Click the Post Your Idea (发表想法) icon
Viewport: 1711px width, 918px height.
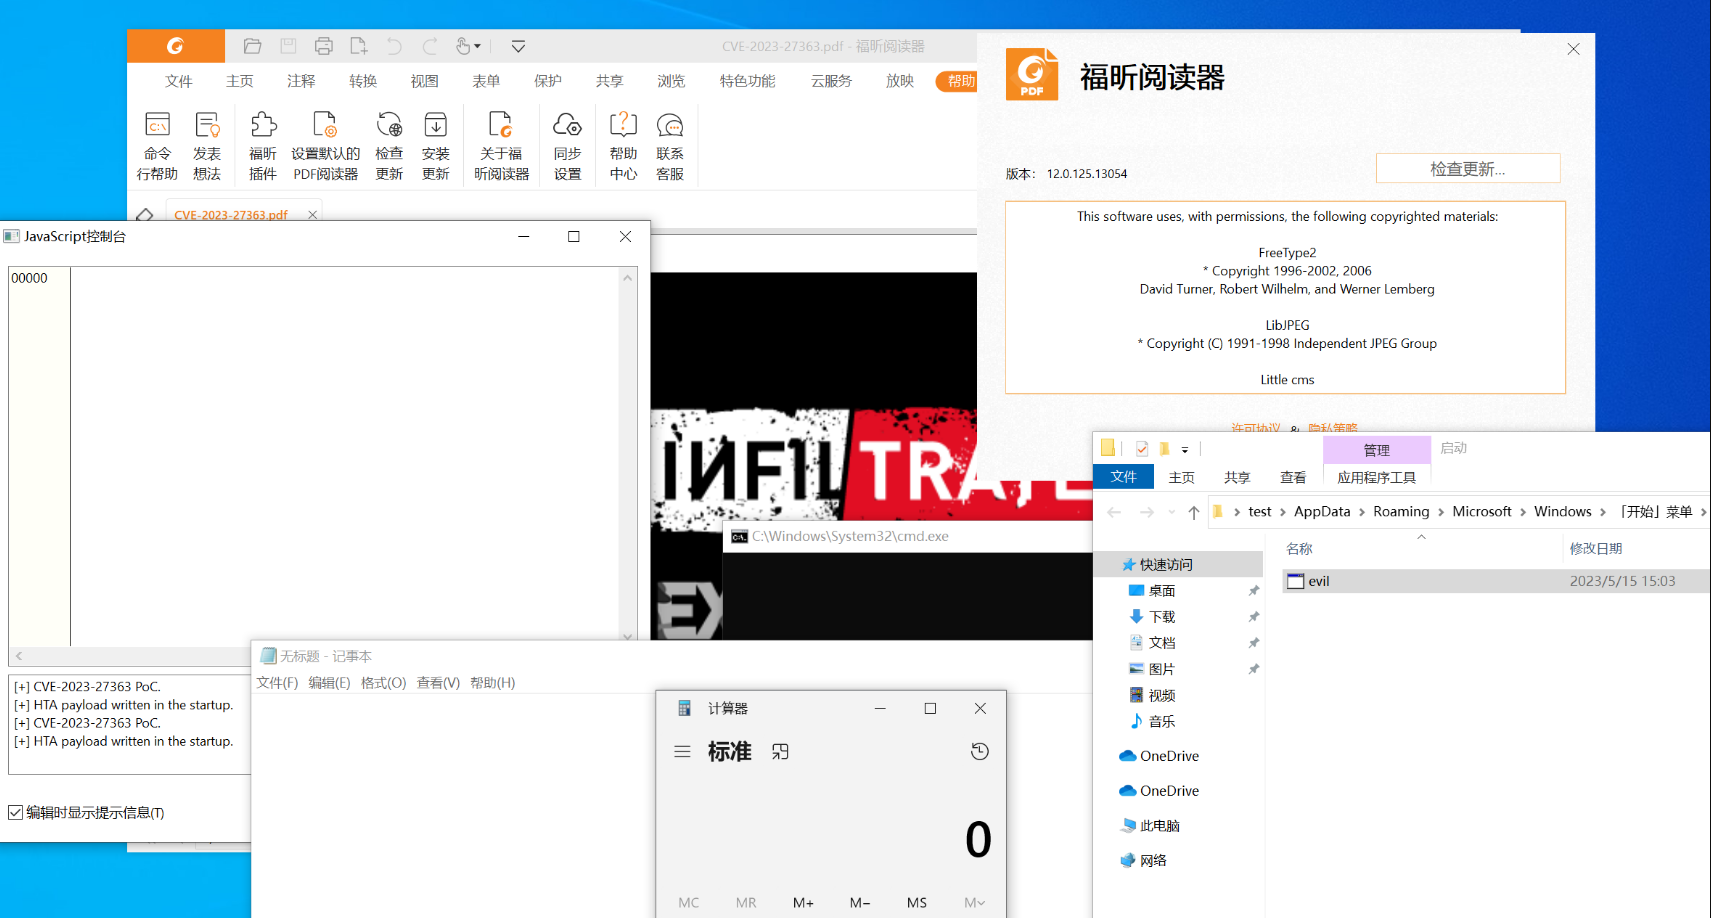click(207, 146)
